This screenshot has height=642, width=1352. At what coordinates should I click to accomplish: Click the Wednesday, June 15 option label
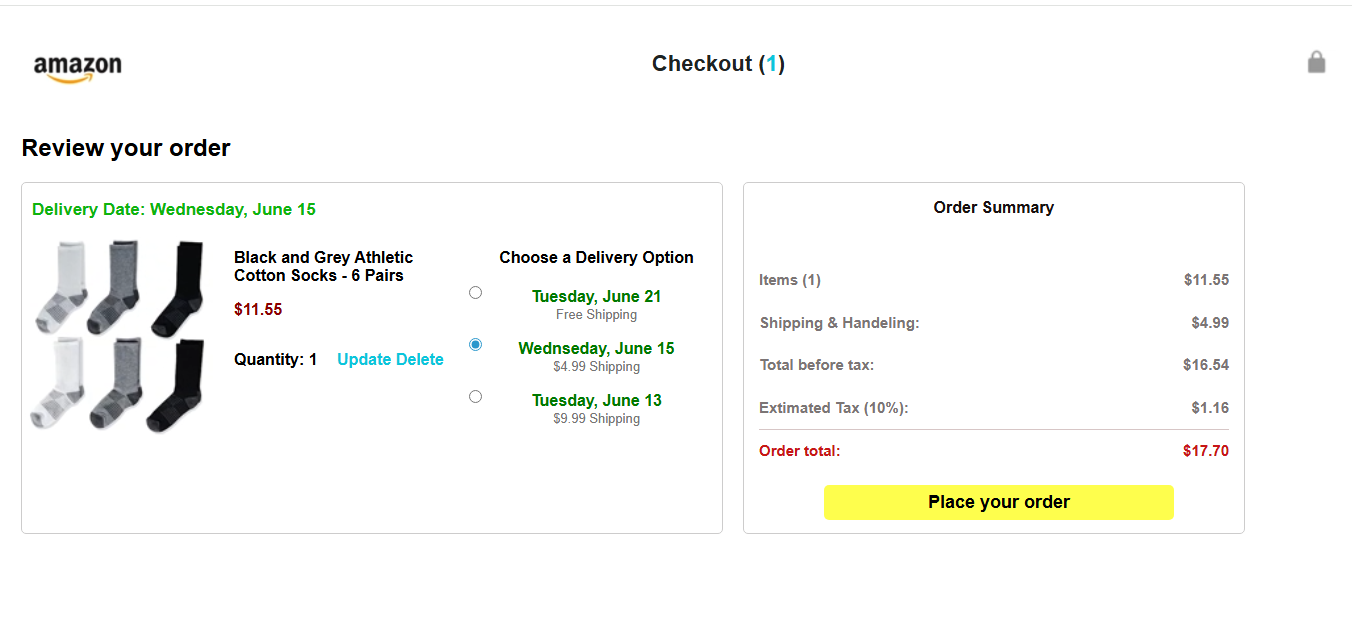coord(596,349)
